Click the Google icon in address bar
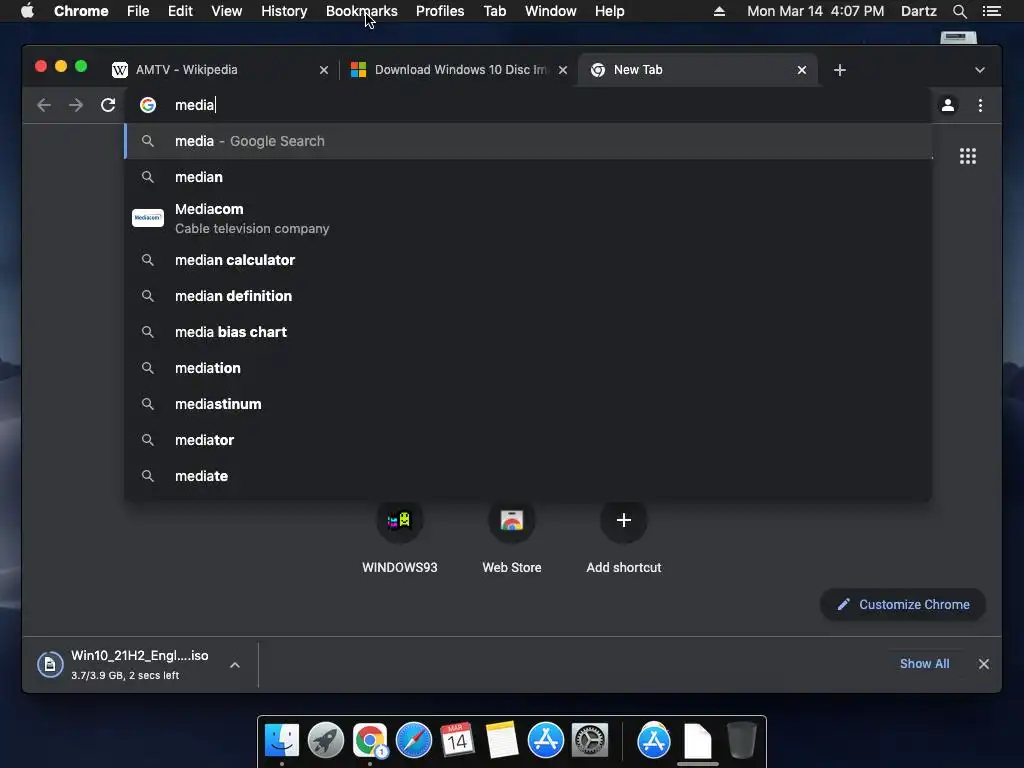Screen dimensions: 1024x768 tap(148, 105)
